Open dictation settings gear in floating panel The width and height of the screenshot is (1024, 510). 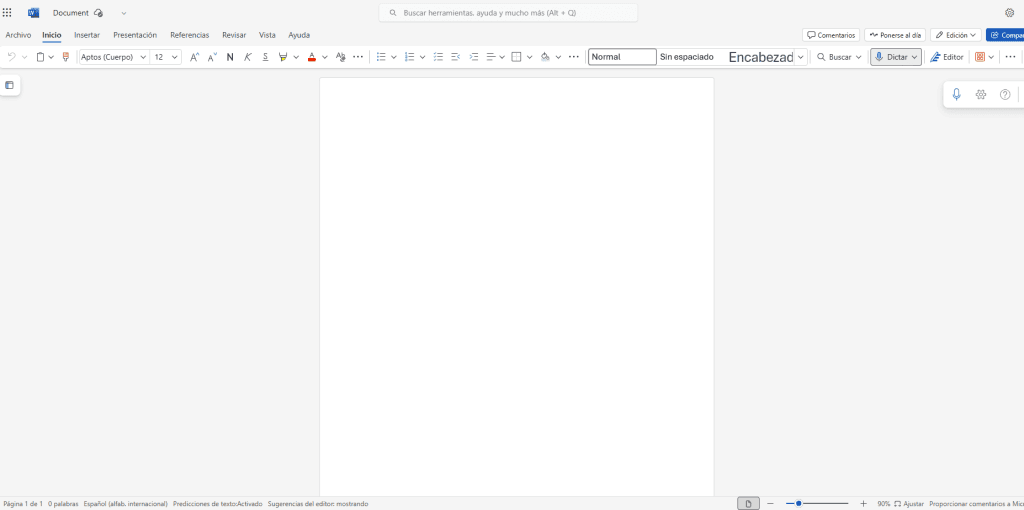(981, 95)
